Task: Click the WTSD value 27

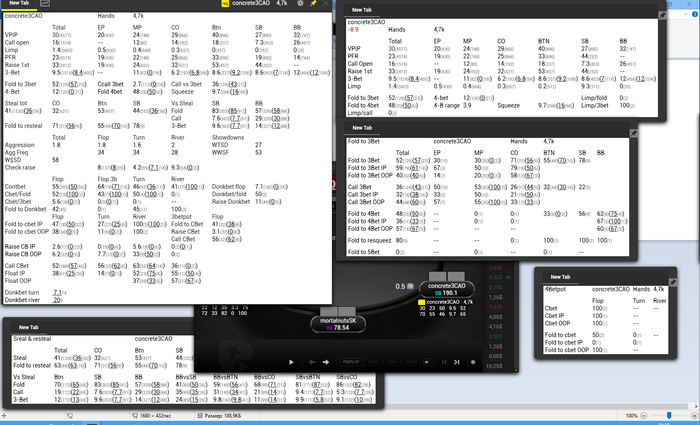Action: point(258,145)
